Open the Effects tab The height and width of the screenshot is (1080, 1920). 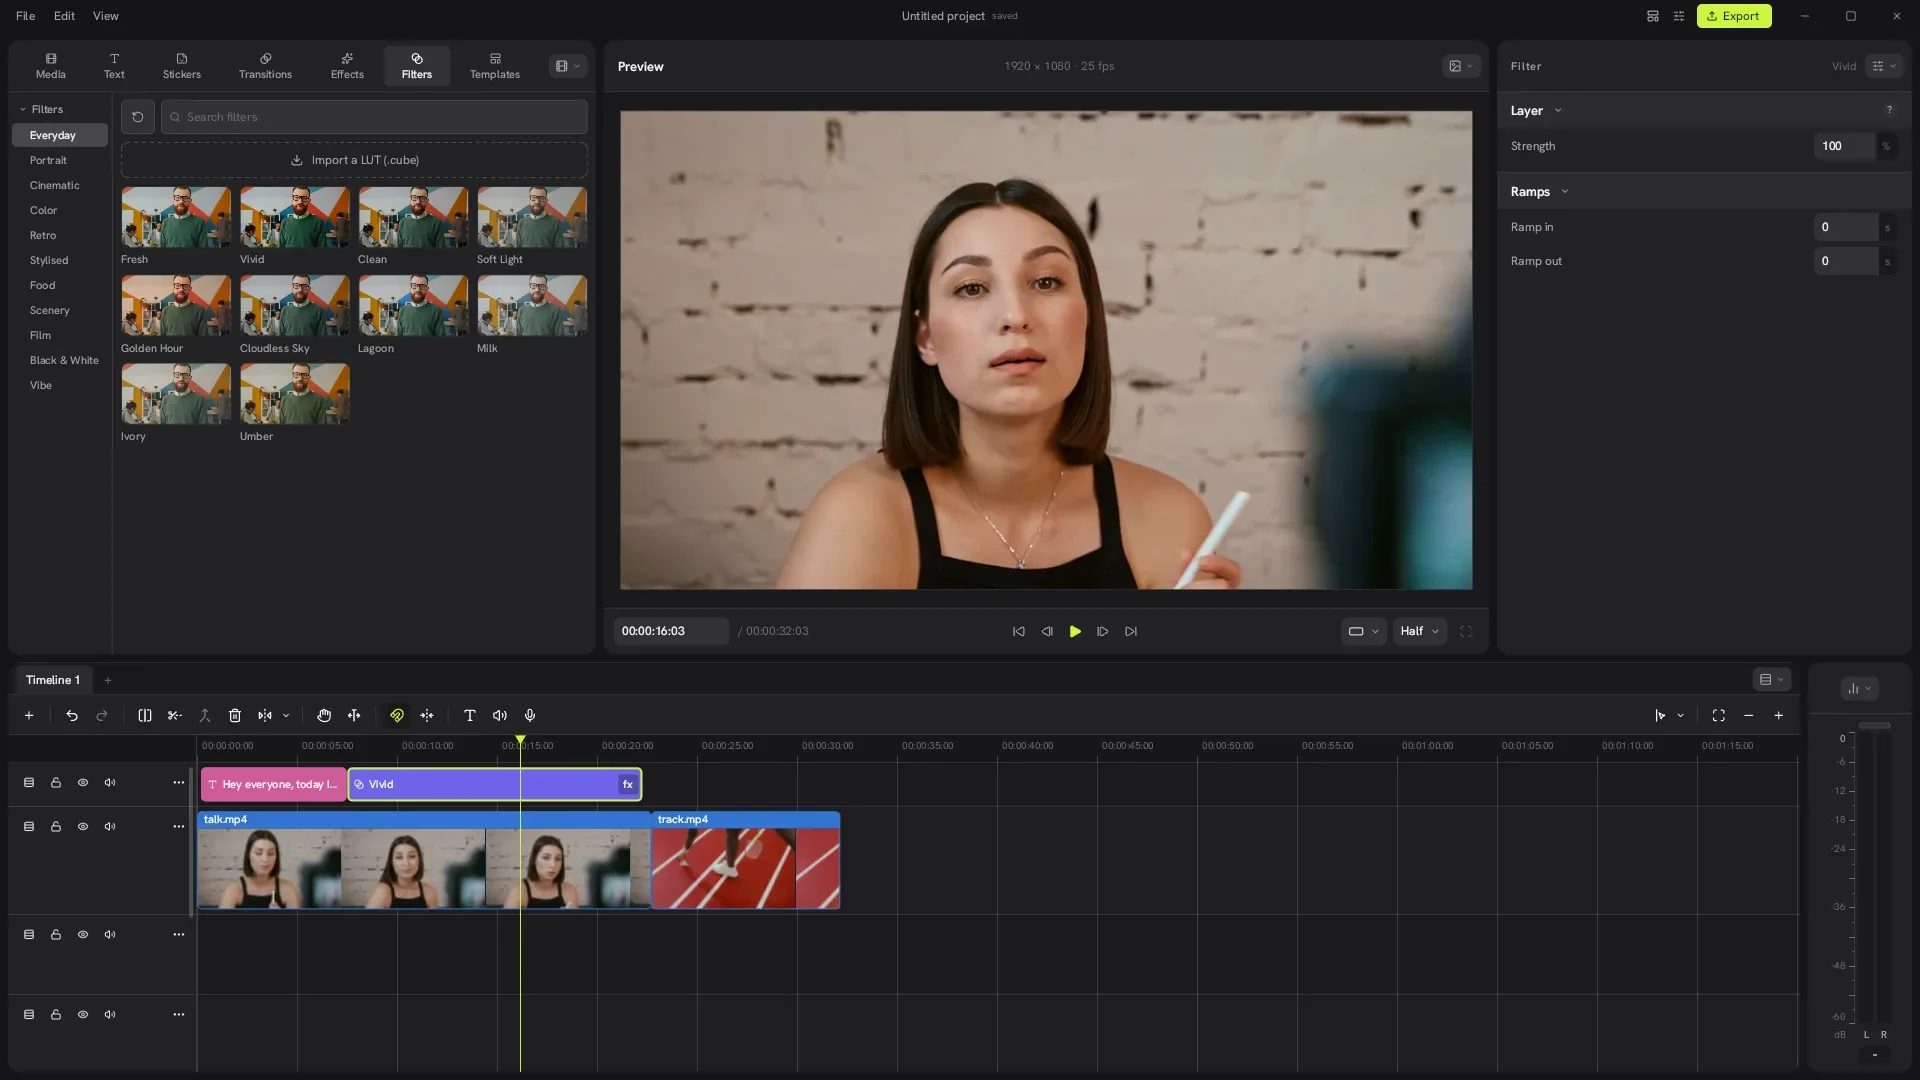[x=347, y=66]
